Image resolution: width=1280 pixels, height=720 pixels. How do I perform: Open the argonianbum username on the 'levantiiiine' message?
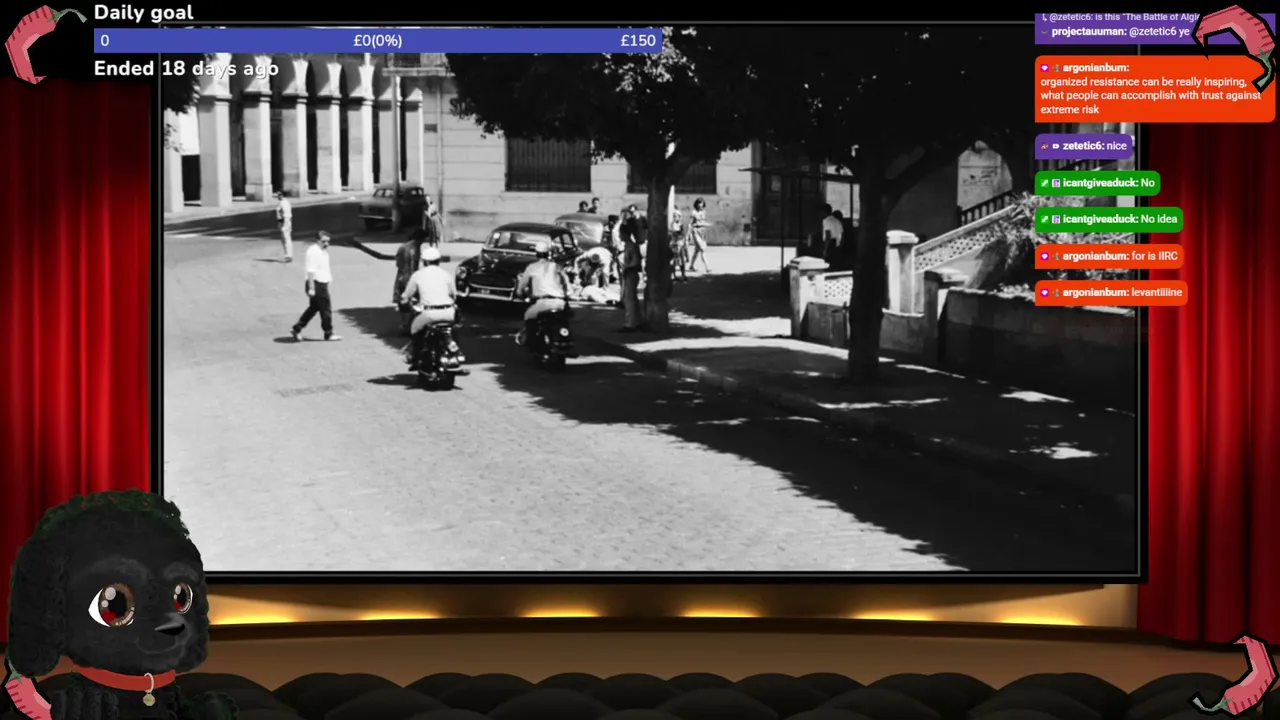1095,293
